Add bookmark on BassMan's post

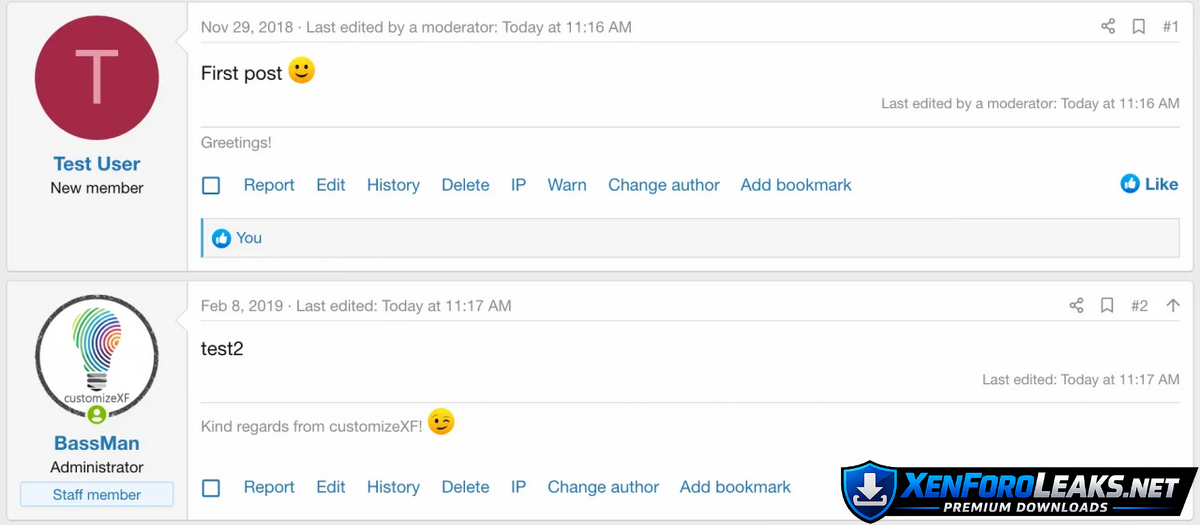click(735, 487)
